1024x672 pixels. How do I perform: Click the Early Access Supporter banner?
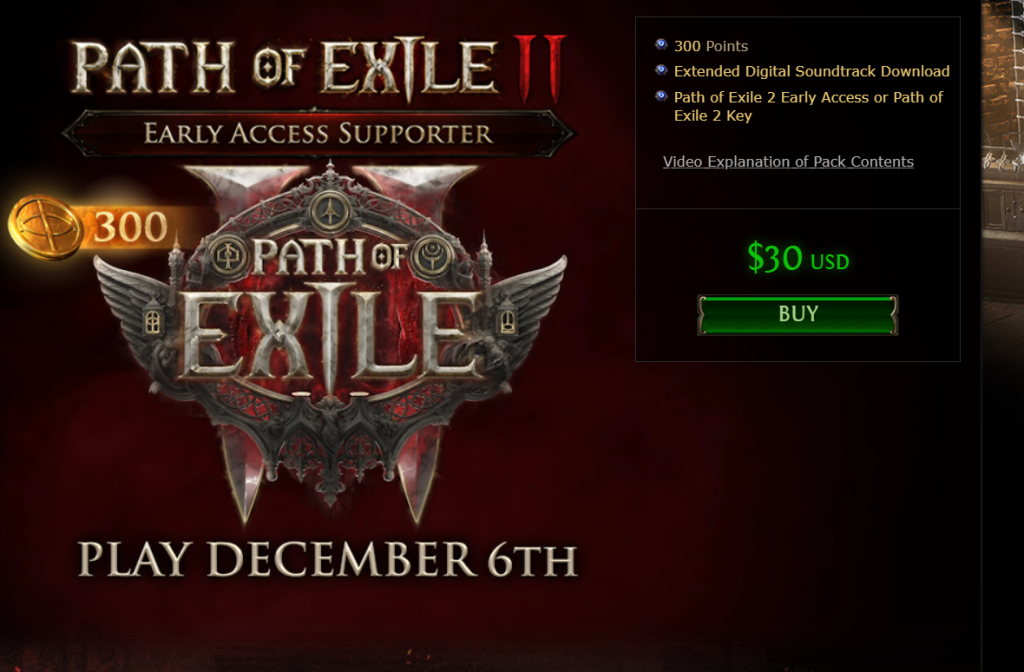click(318, 133)
